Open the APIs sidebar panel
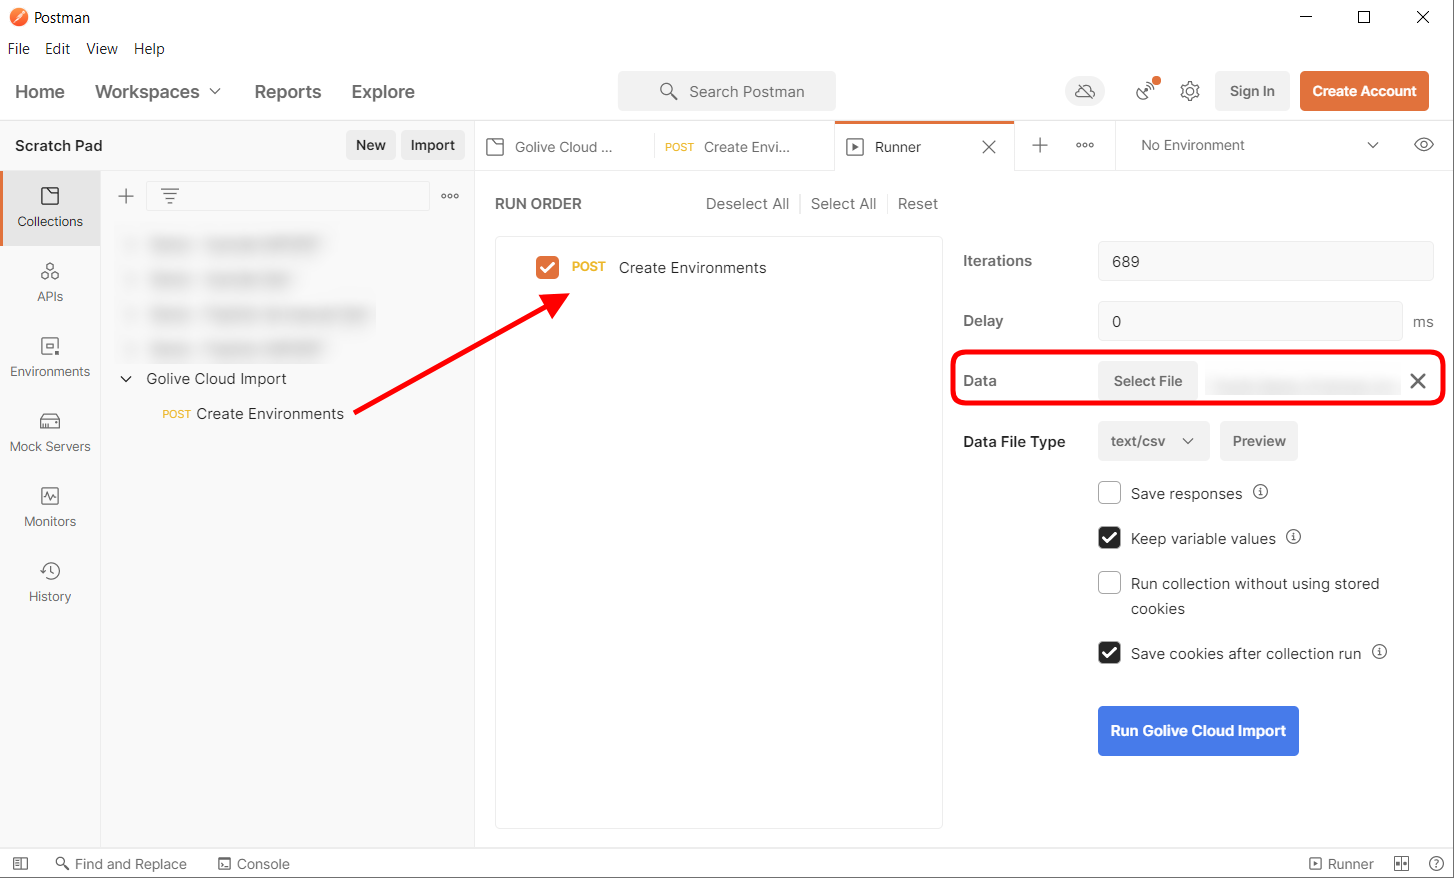 (x=50, y=282)
